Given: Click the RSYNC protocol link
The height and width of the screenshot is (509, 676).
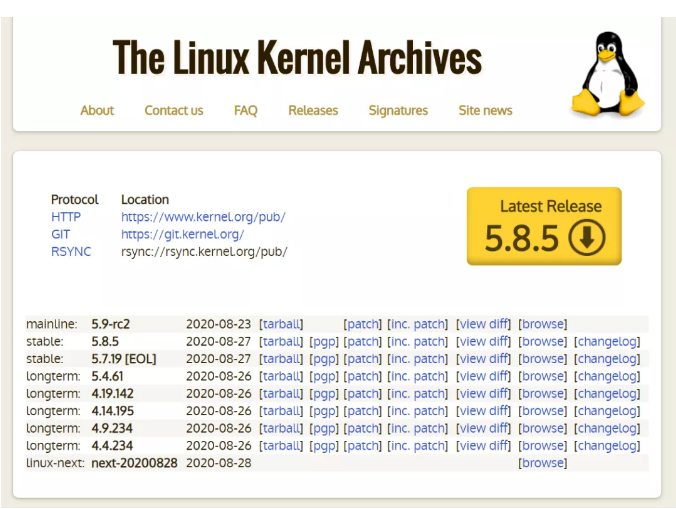Looking at the screenshot, I should (71, 251).
